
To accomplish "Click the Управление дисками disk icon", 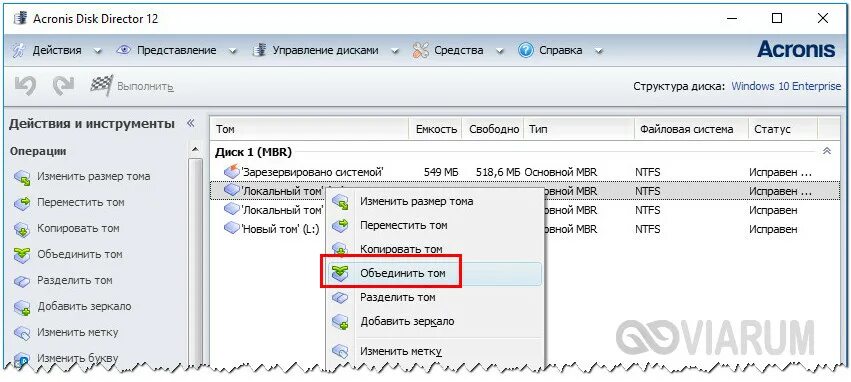I will coord(259,50).
